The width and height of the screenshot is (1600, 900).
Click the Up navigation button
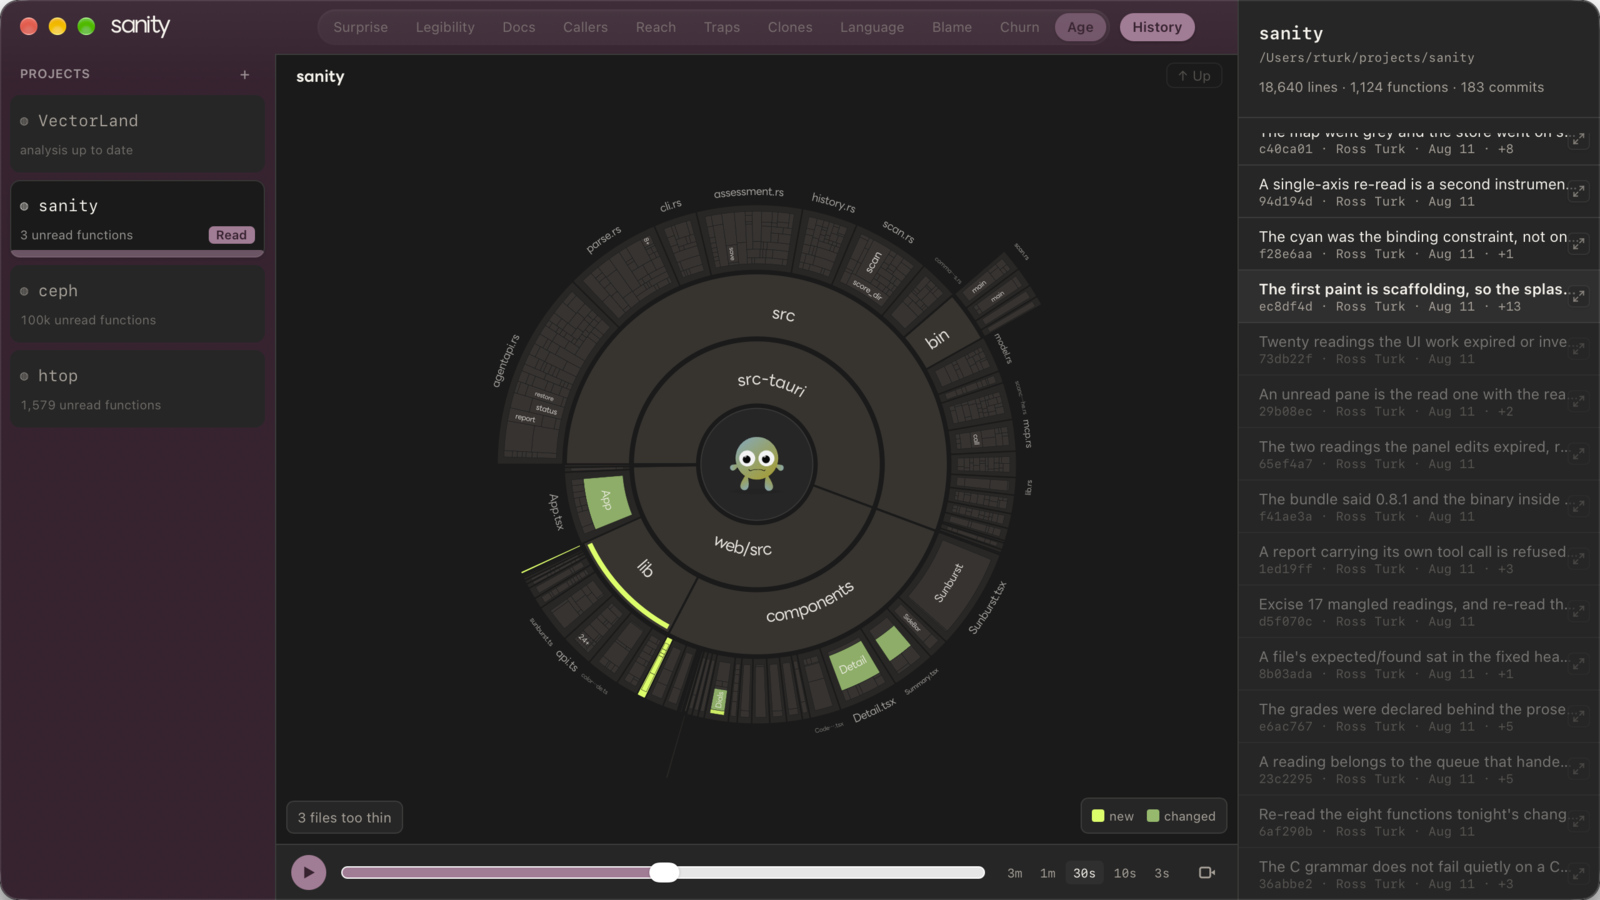click(x=1194, y=76)
